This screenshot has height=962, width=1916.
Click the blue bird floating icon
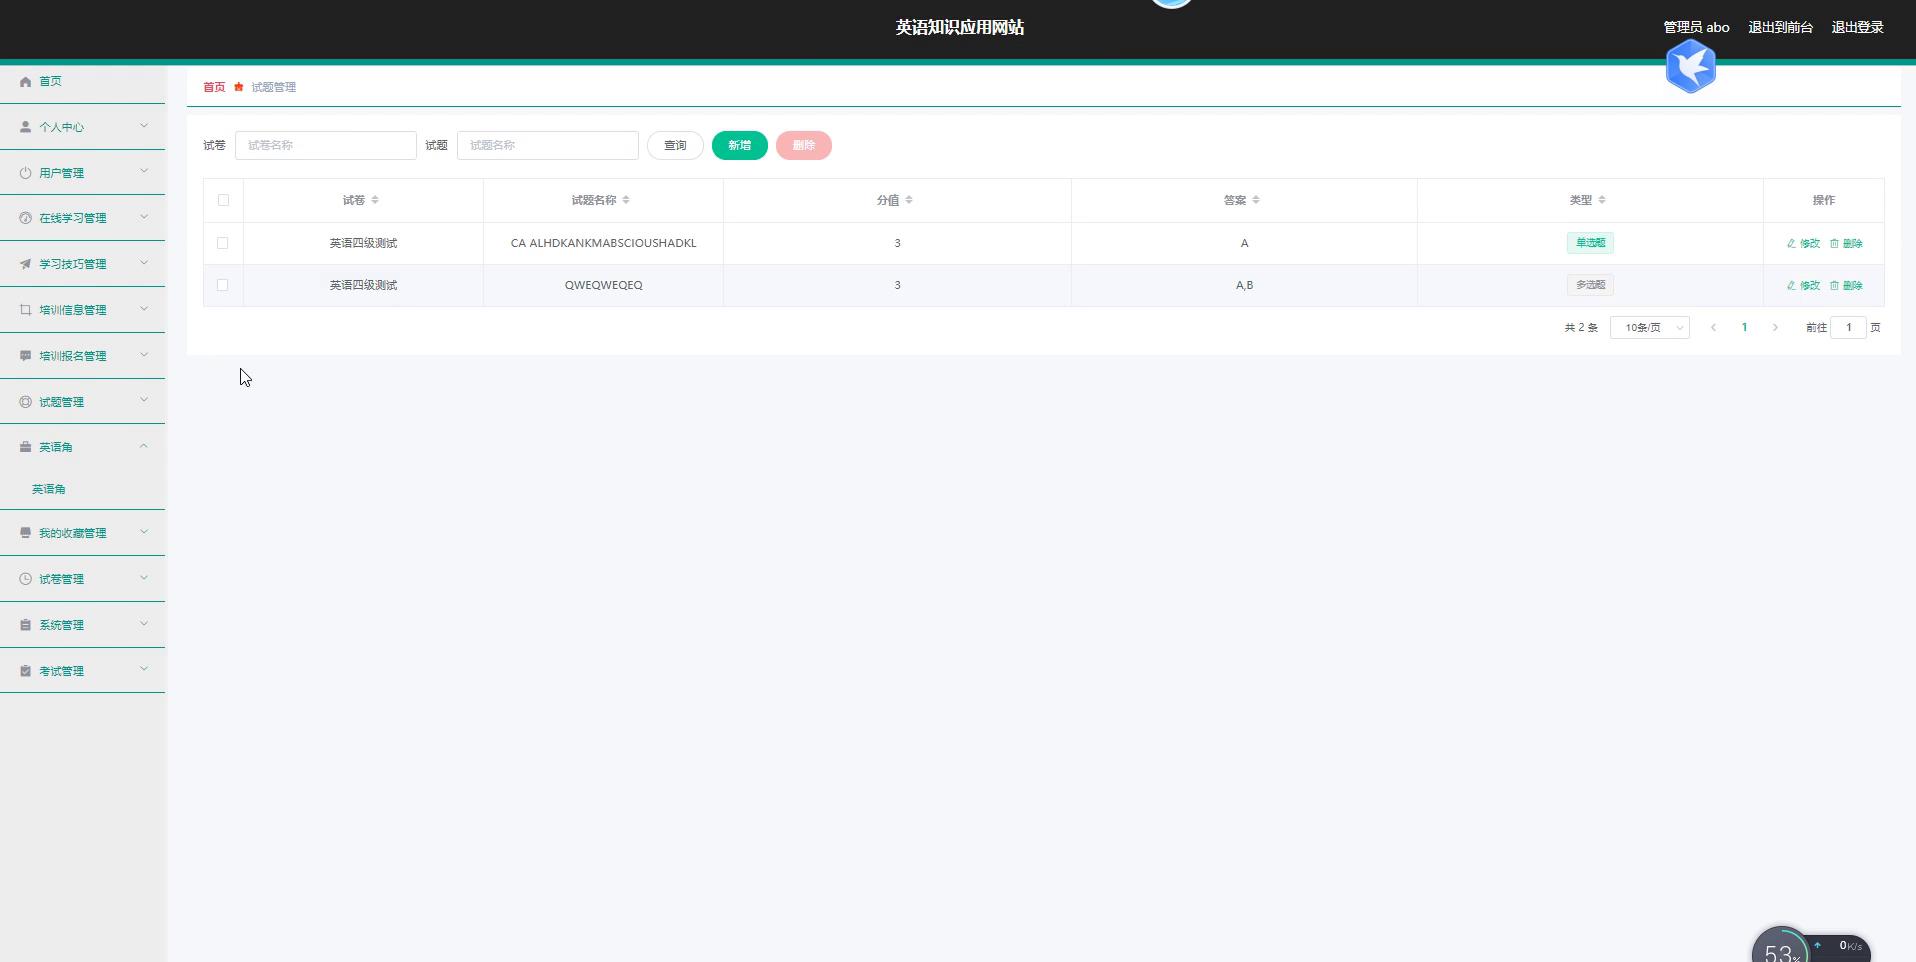[1690, 67]
